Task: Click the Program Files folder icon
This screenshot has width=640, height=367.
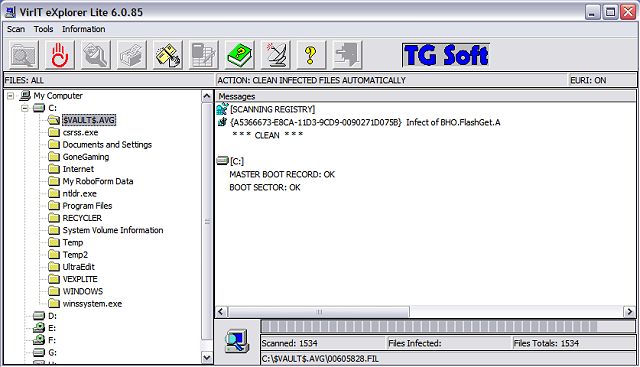Action: tap(53, 205)
